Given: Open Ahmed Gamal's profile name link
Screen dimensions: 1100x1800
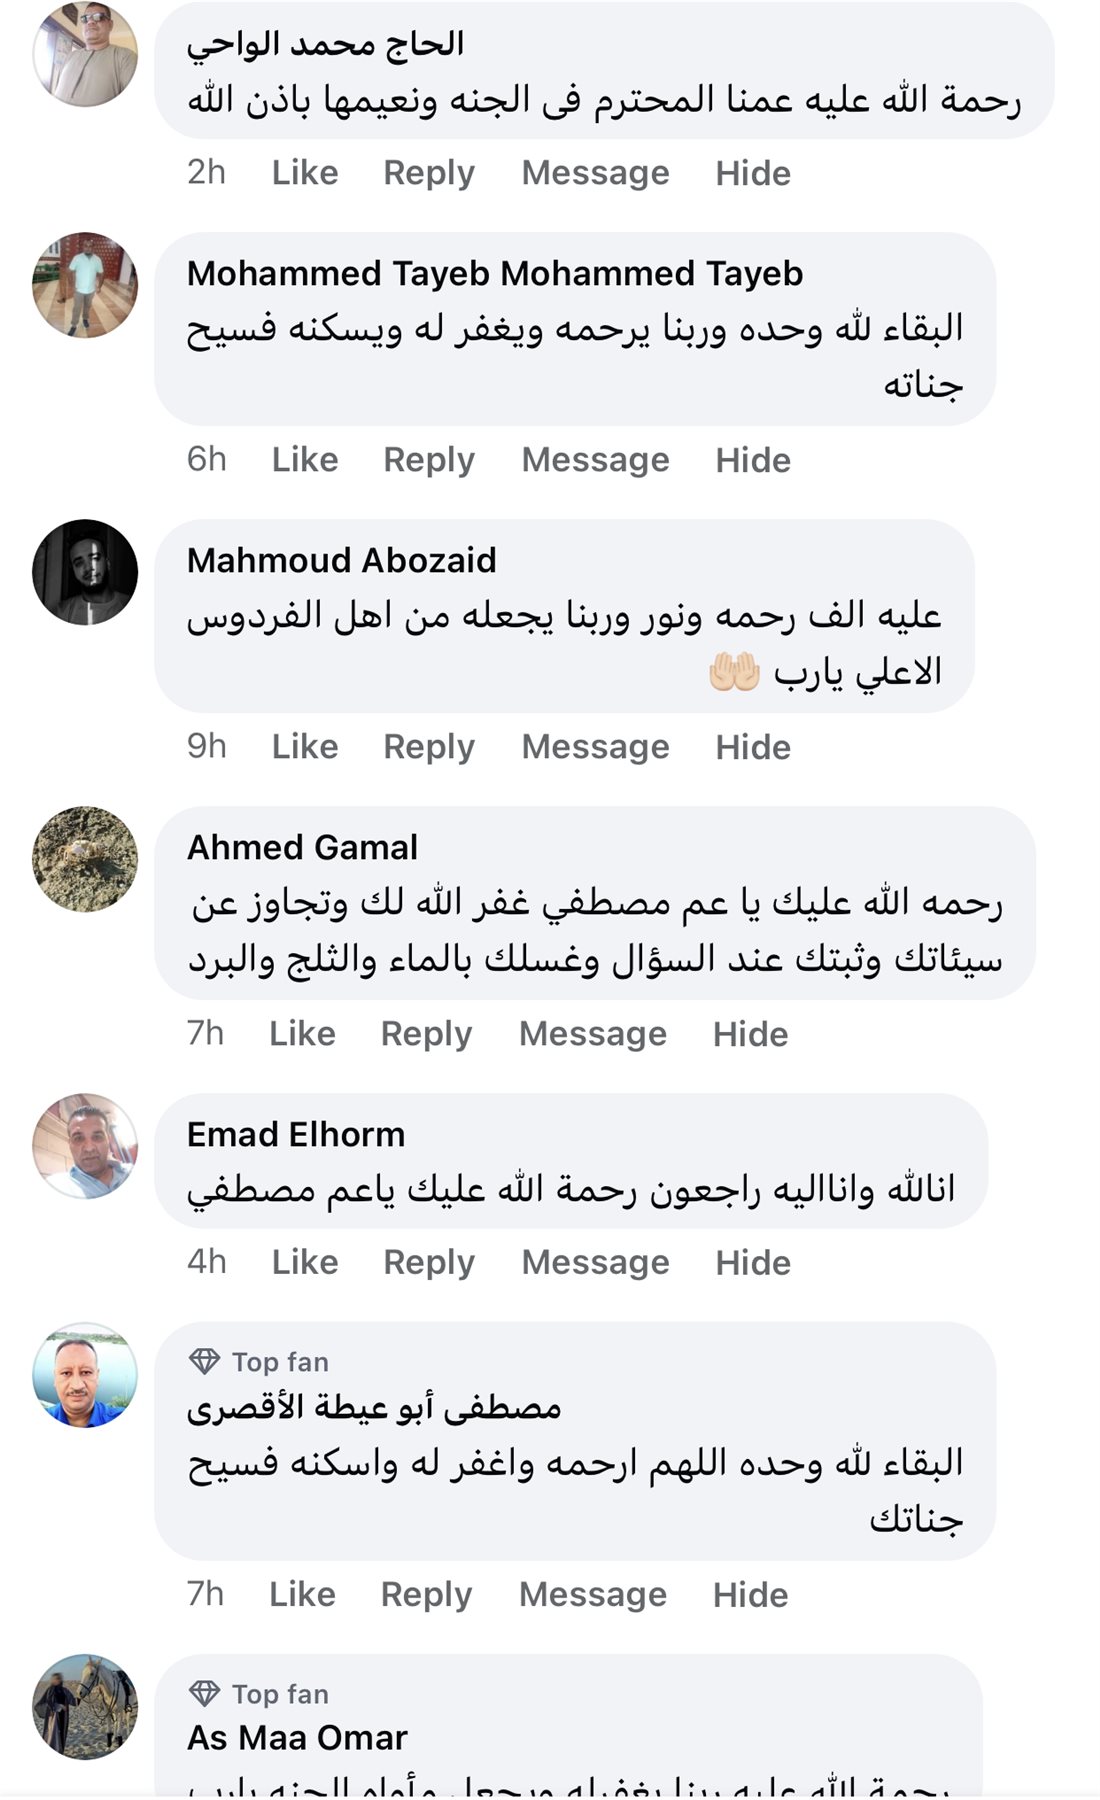Looking at the screenshot, I should tap(302, 848).
